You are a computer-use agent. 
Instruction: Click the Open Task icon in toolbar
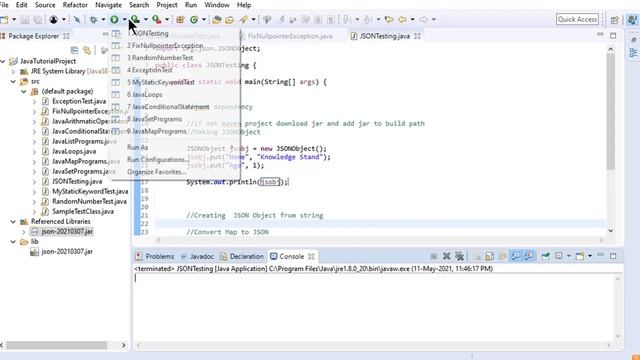pyautogui.click(x=229, y=19)
